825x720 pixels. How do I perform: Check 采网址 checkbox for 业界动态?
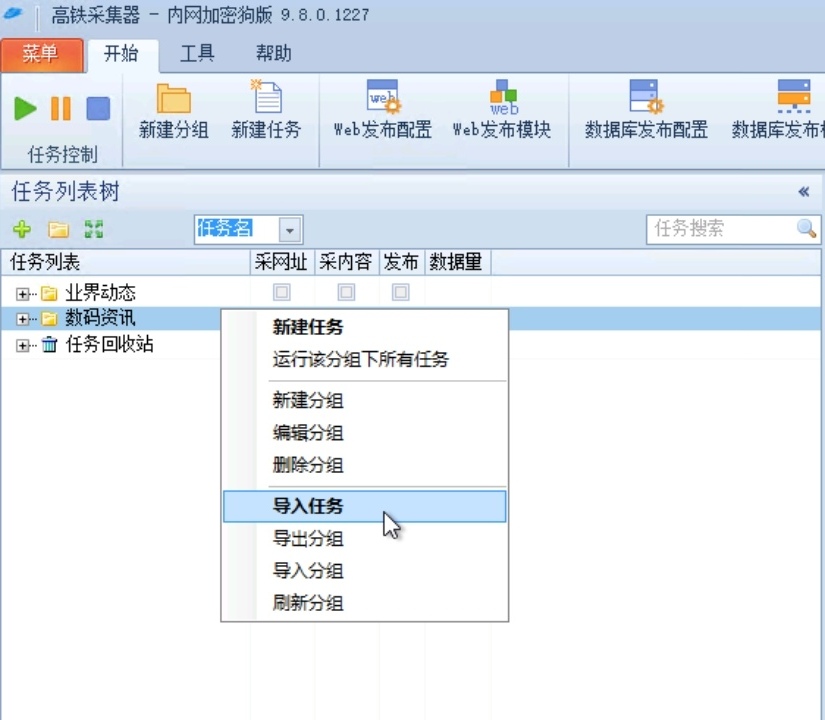(281, 291)
